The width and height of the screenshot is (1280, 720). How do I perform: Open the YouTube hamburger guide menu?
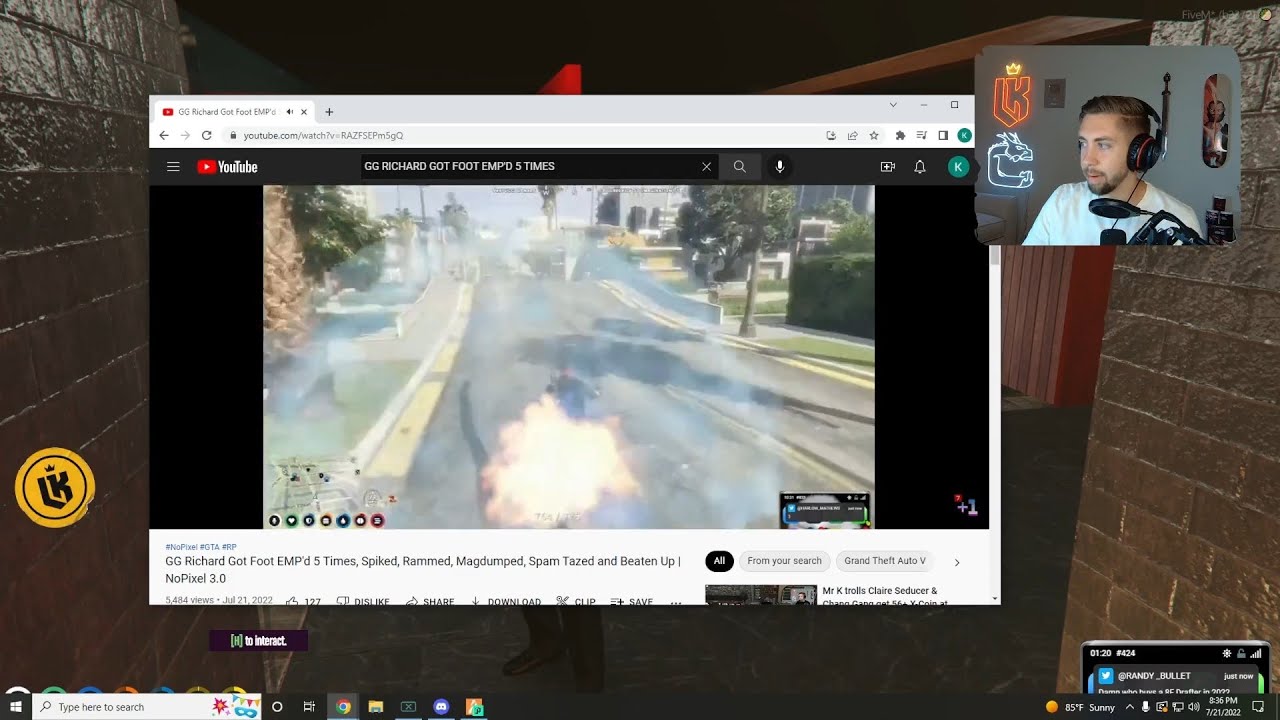173,167
